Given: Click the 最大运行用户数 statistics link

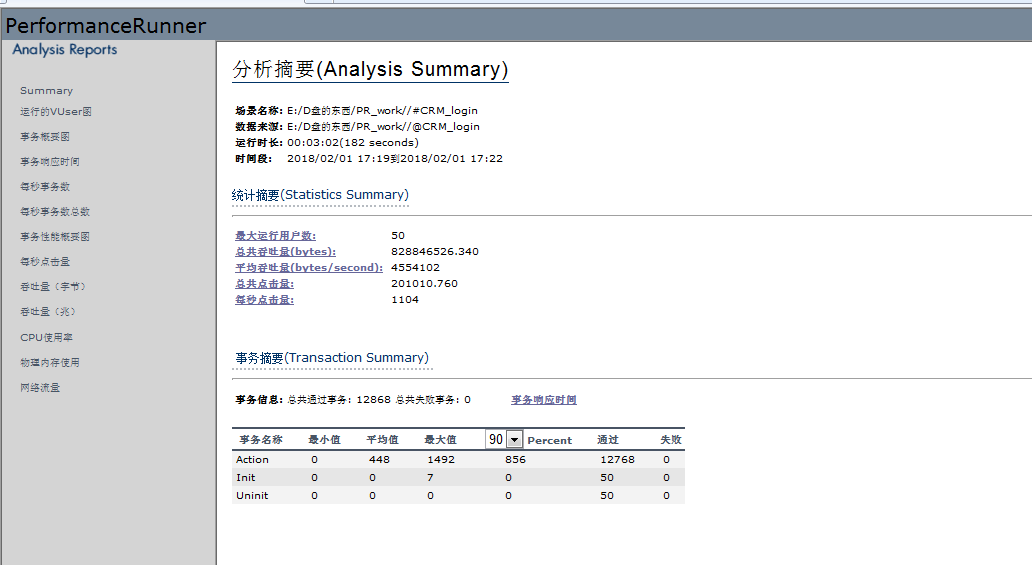Looking at the screenshot, I should (x=275, y=236).
